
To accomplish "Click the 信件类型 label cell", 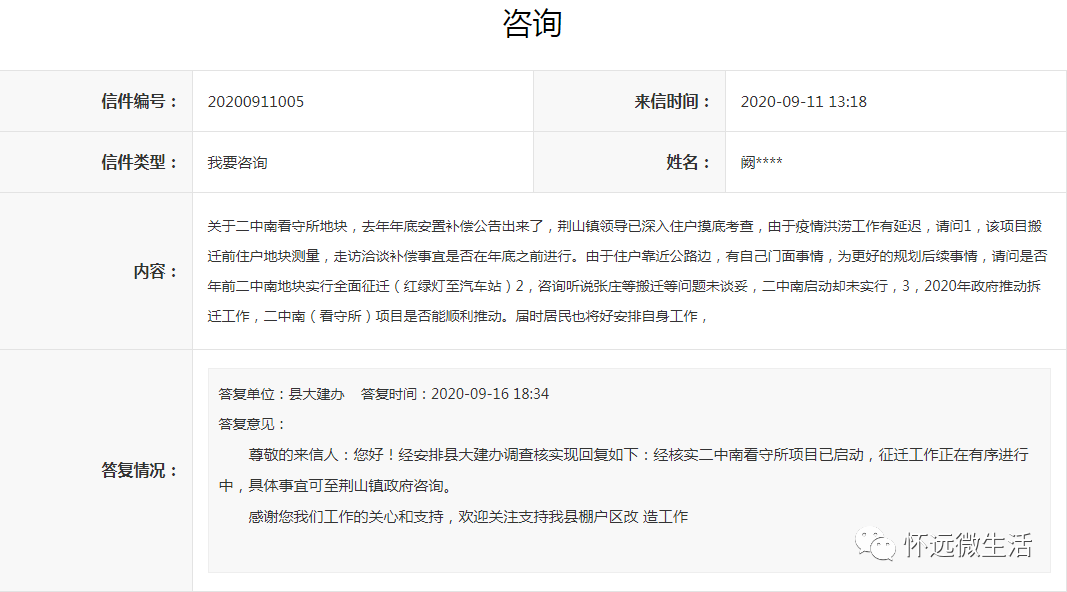I will [139, 162].
